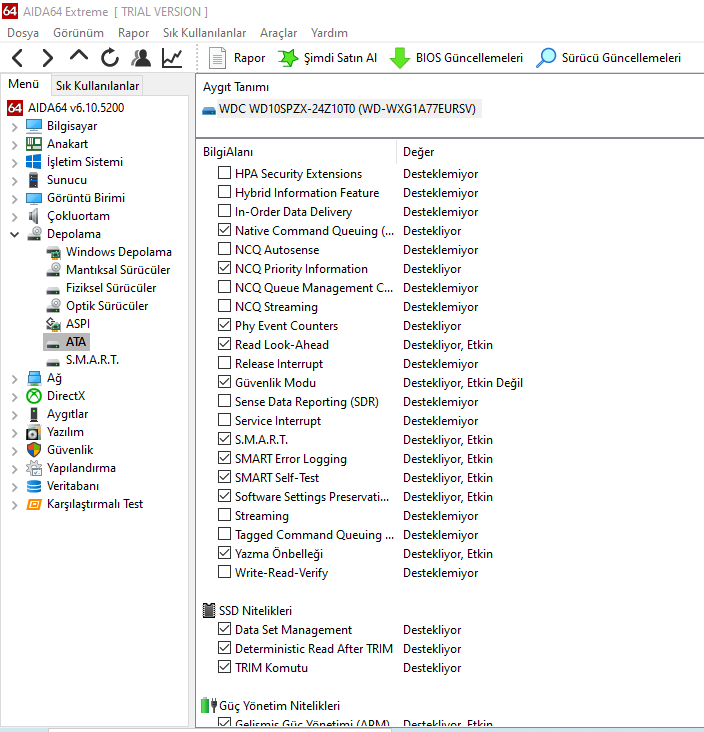Toggle HPA Security Extensions checkbox
This screenshot has height=732, width=704.
click(225, 173)
